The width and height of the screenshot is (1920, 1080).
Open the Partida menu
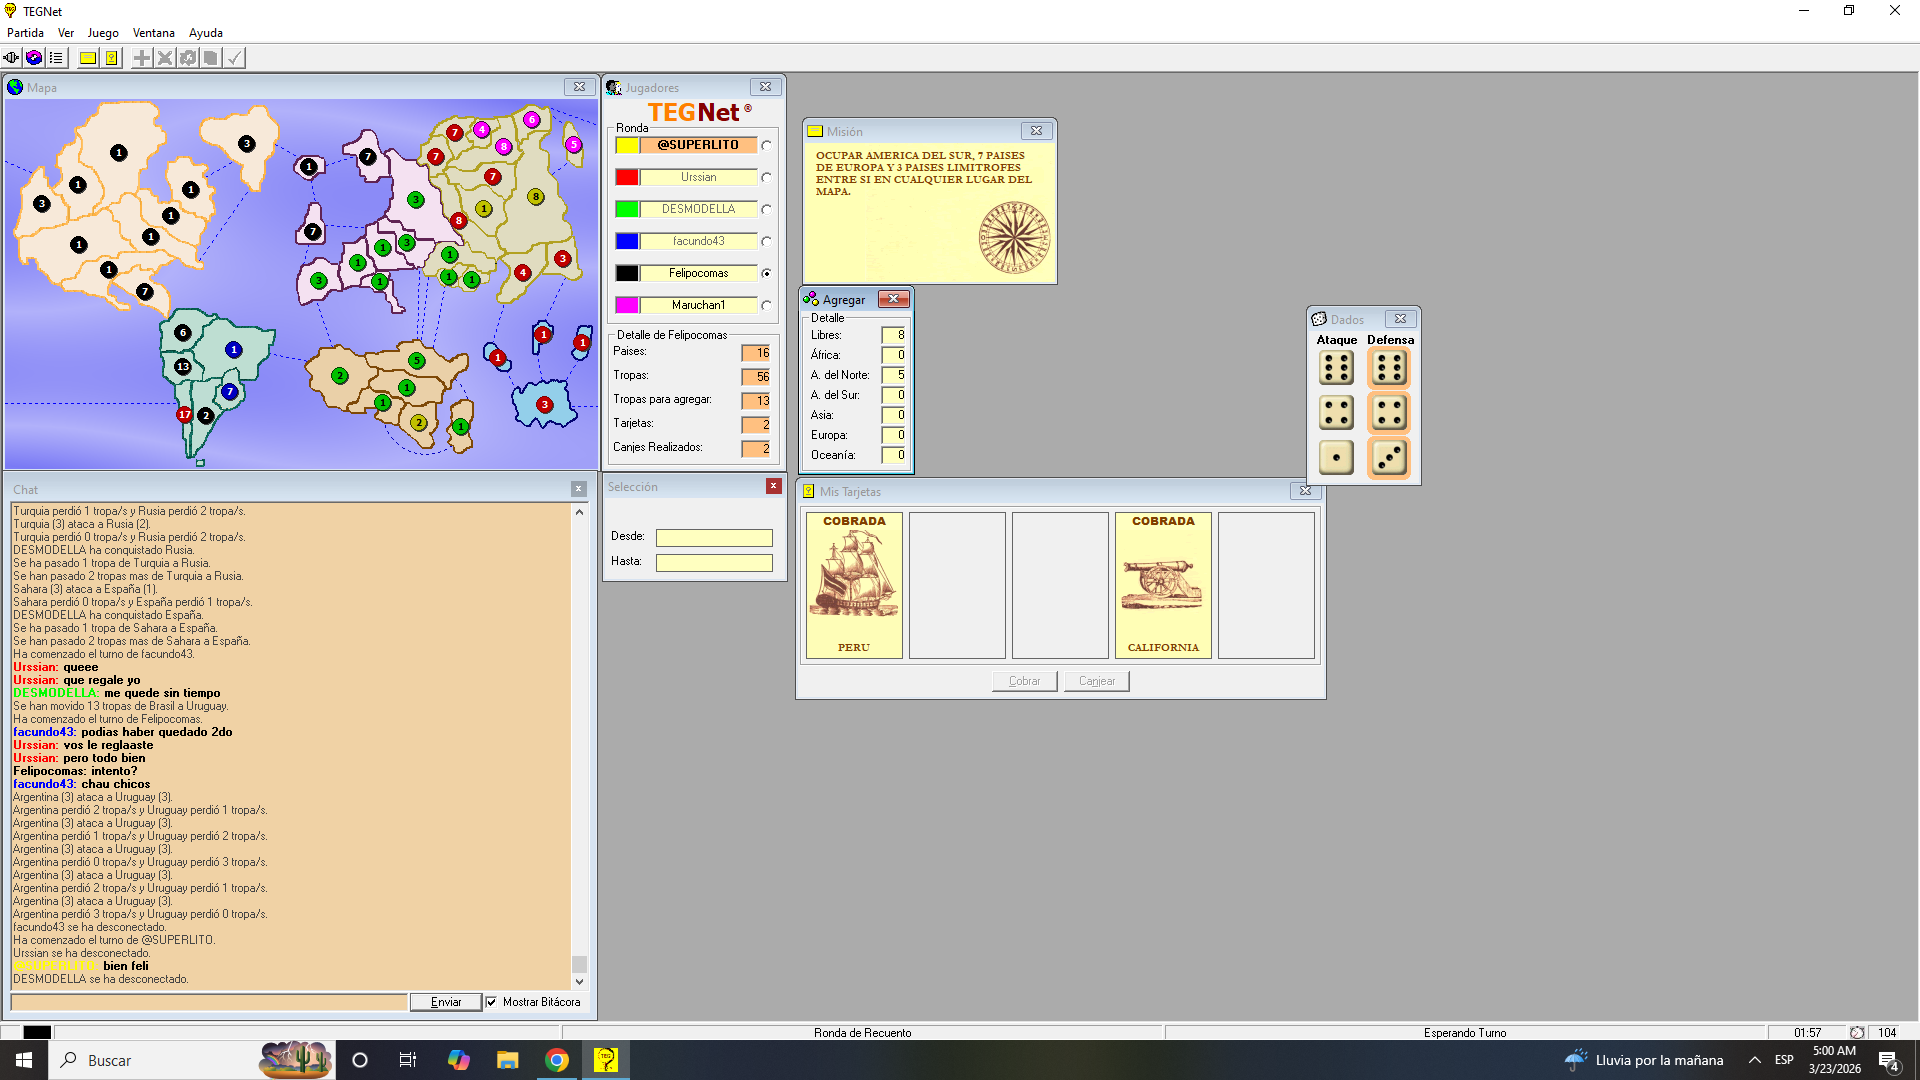[25, 33]
